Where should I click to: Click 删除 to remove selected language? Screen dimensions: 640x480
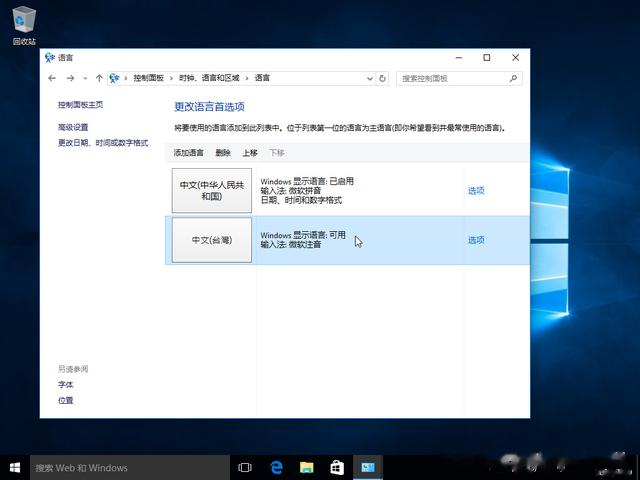click(x=223, y=153)
